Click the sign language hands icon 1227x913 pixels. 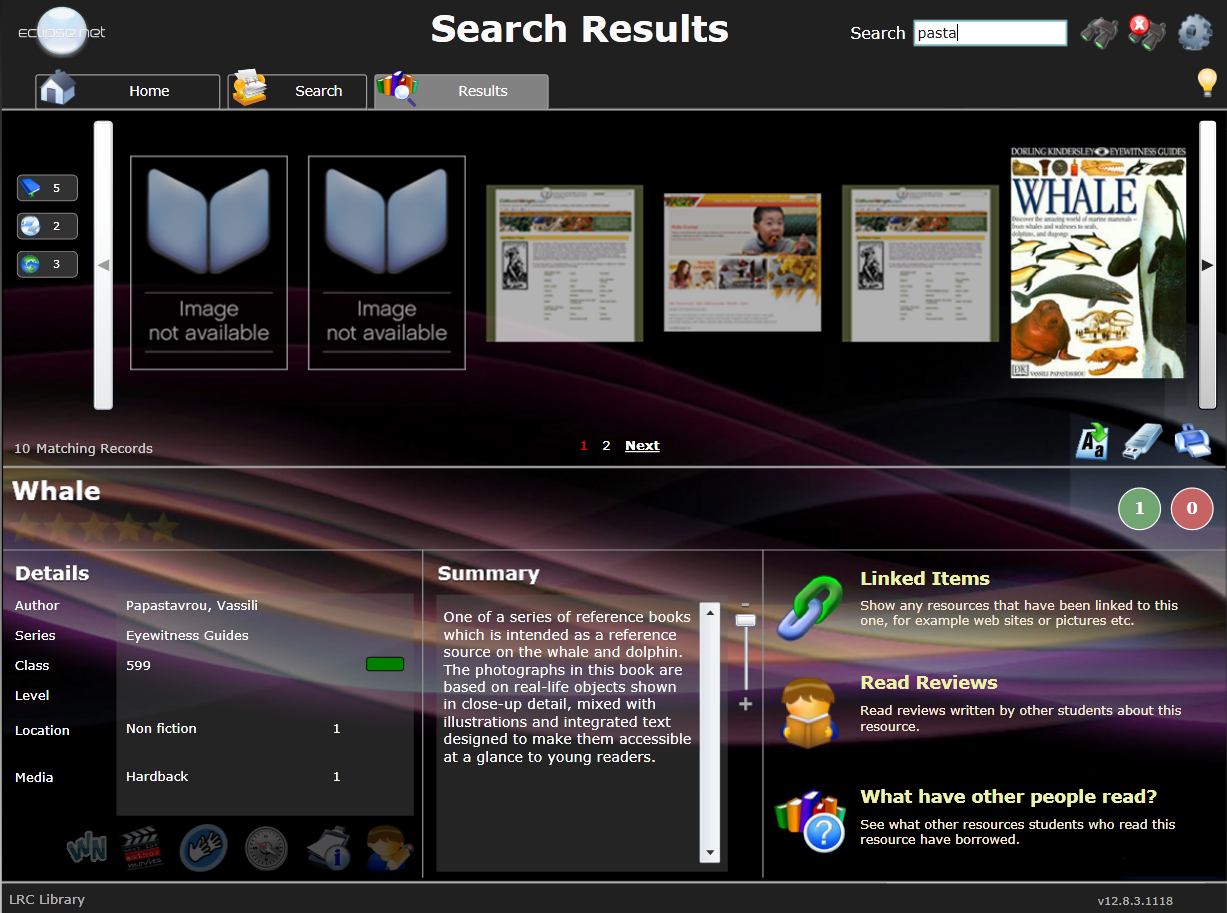pos(204,848)
